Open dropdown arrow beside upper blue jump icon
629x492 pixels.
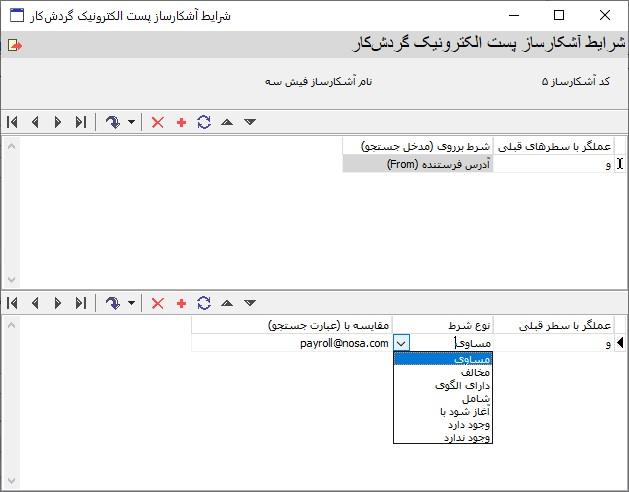click(132, 123)
